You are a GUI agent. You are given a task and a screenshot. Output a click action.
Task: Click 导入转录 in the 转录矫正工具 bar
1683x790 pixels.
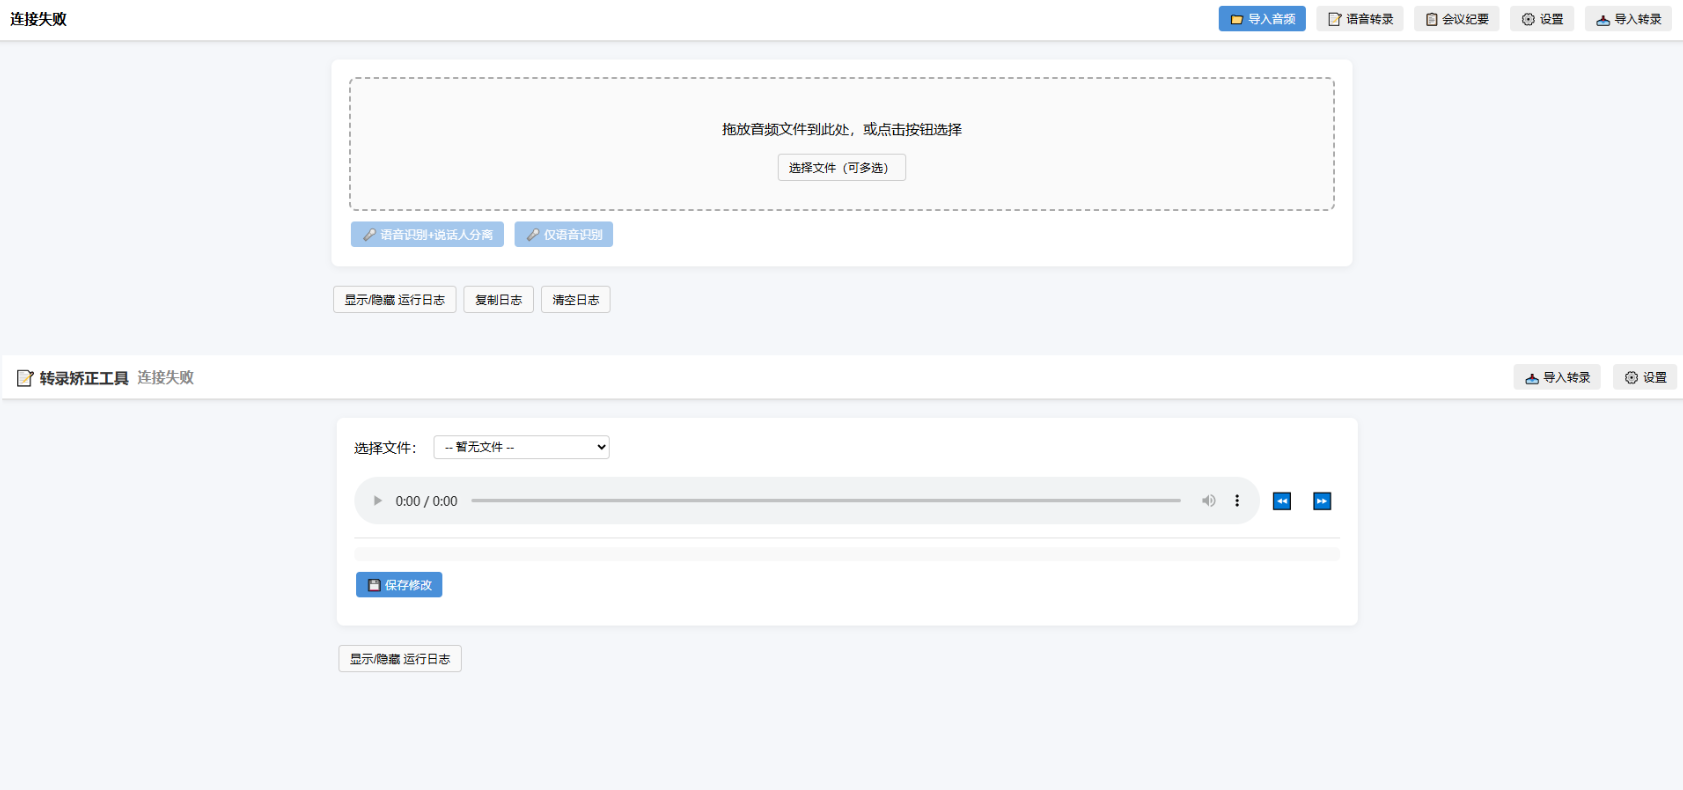pyautogui.click(x=1557, y=377)
